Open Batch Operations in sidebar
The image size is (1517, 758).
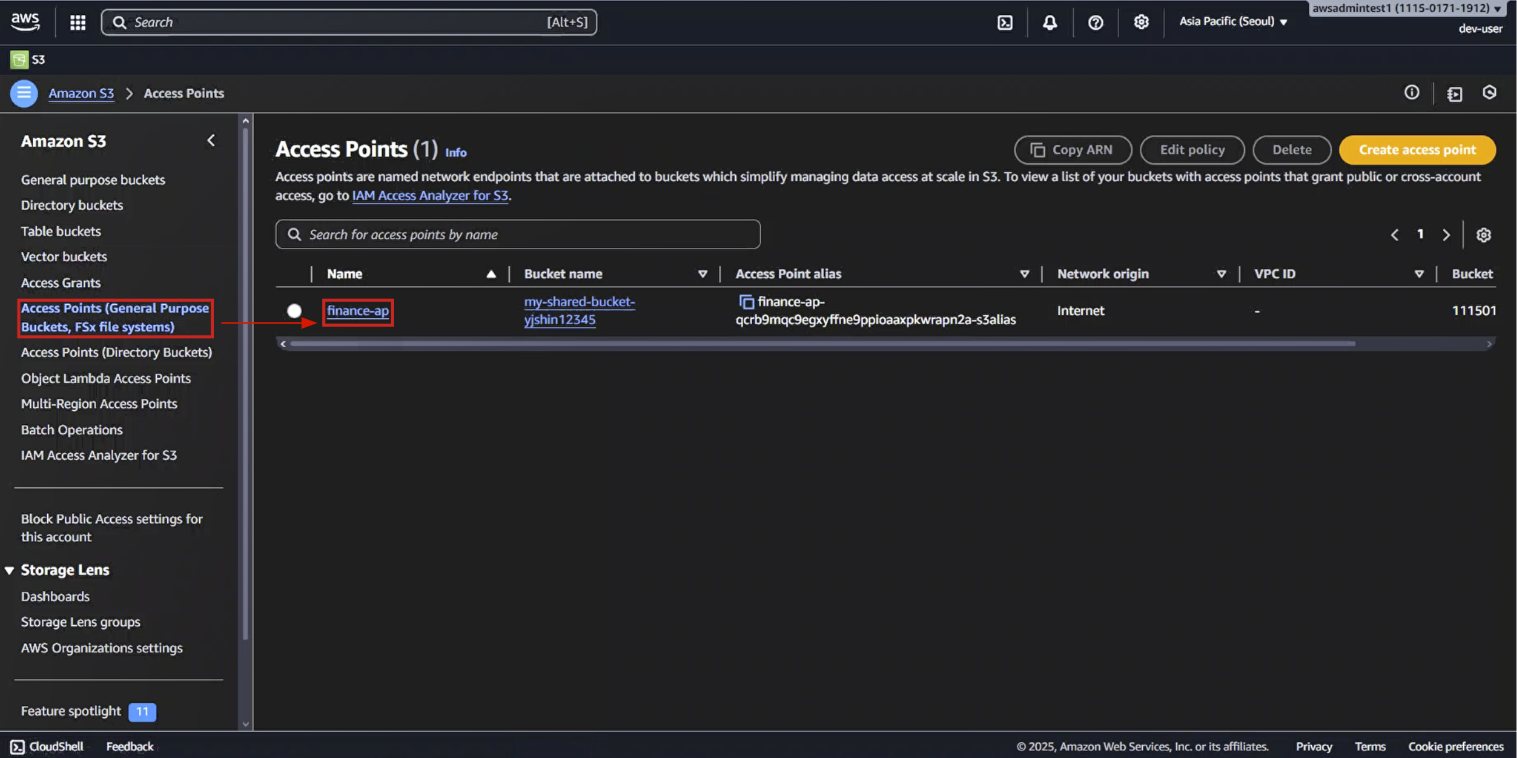(72, 430)
